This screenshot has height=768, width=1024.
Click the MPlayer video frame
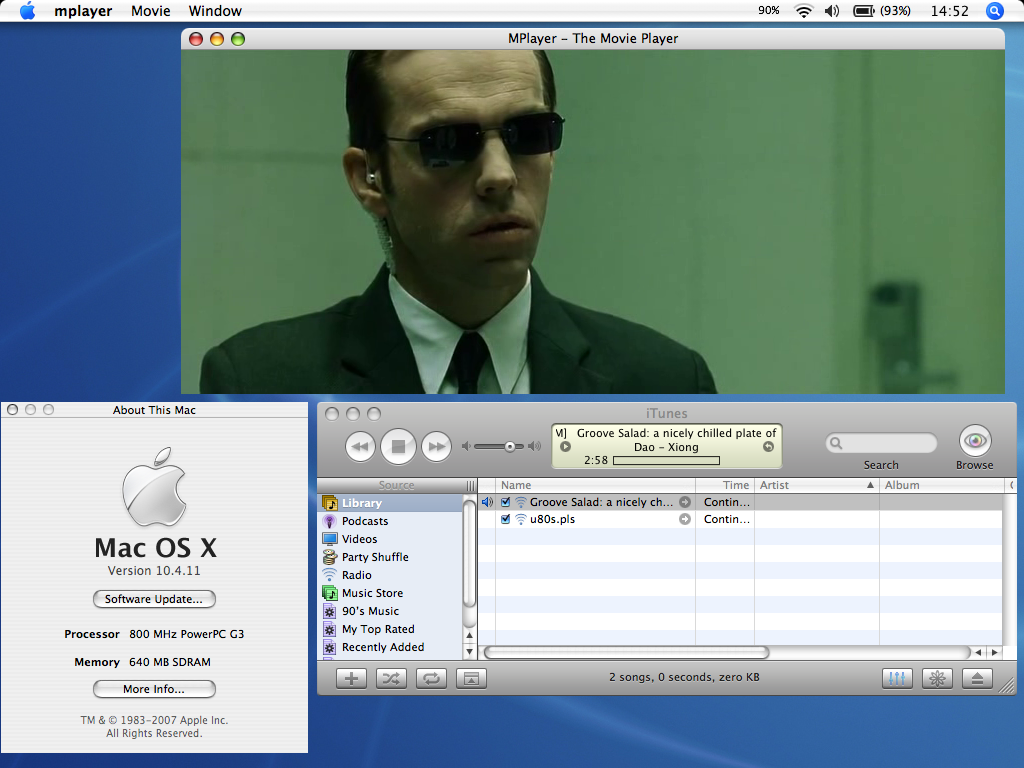tap(593, 222)
